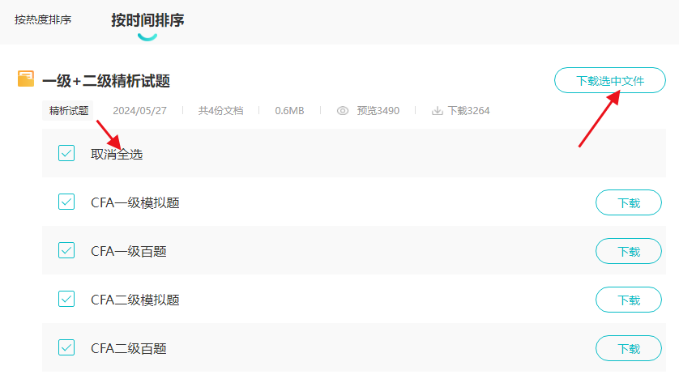
Task: Click the 预览 eye icon
Action: point(343,111)
